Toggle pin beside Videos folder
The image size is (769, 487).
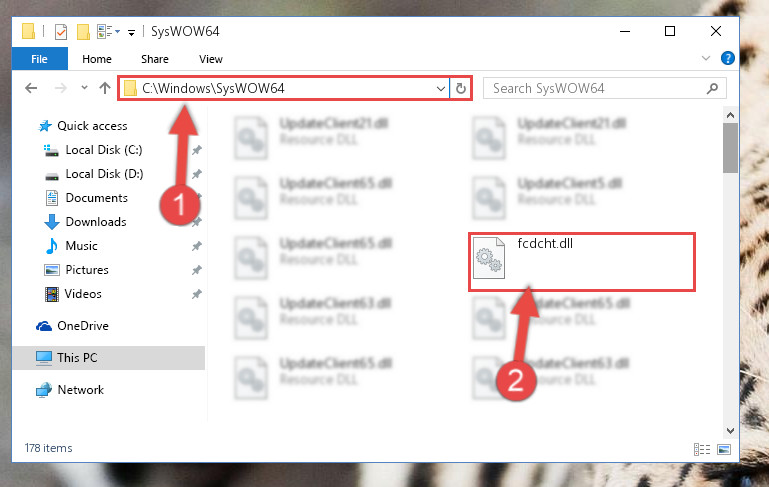[x=197, y=294]
